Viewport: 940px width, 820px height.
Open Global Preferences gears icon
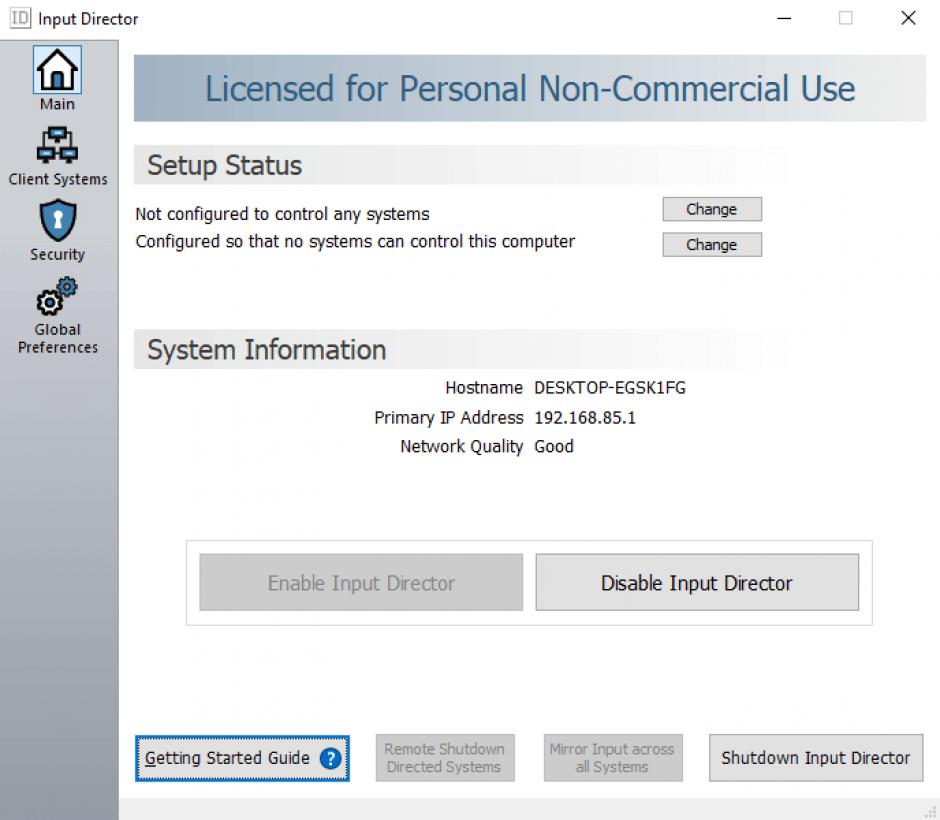pyautogui.click(x=57, y=296)
